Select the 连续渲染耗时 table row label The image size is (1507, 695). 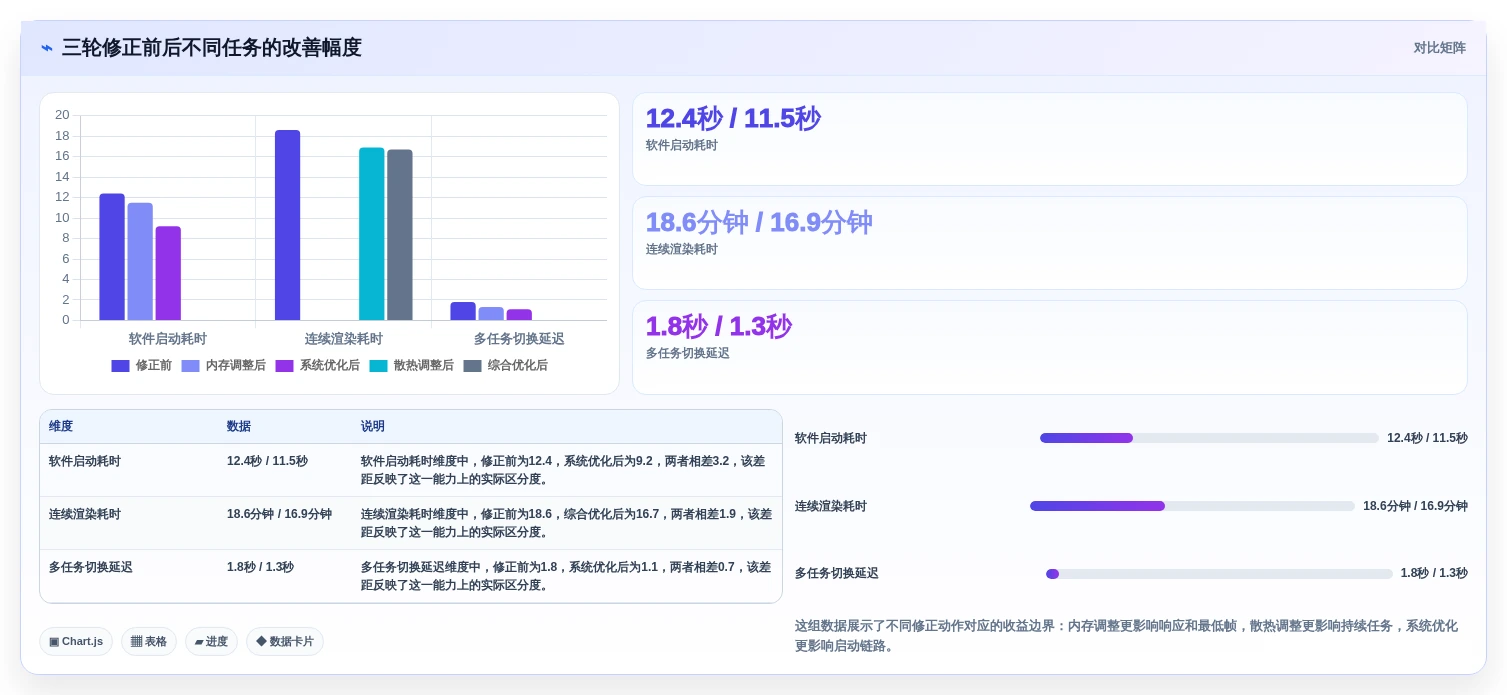pyautogui.click(x=85, y=514)
